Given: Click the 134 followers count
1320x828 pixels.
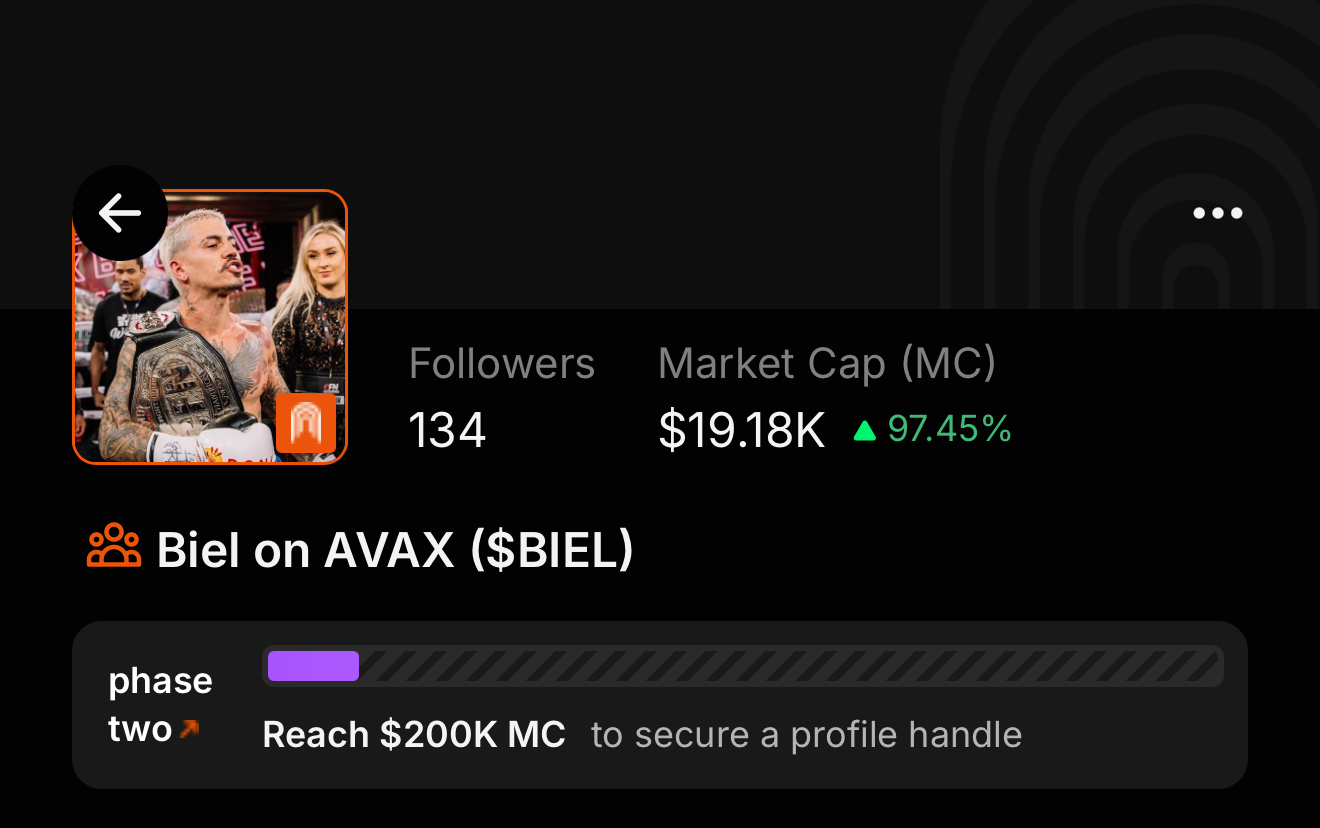Looking at the screenshot, I should point(447,431).
